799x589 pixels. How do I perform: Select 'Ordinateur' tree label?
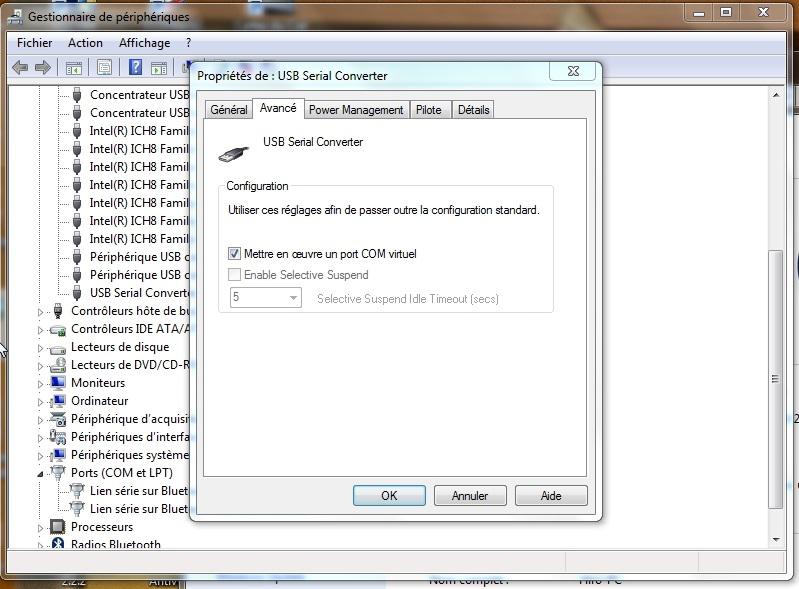click(99, 401)
